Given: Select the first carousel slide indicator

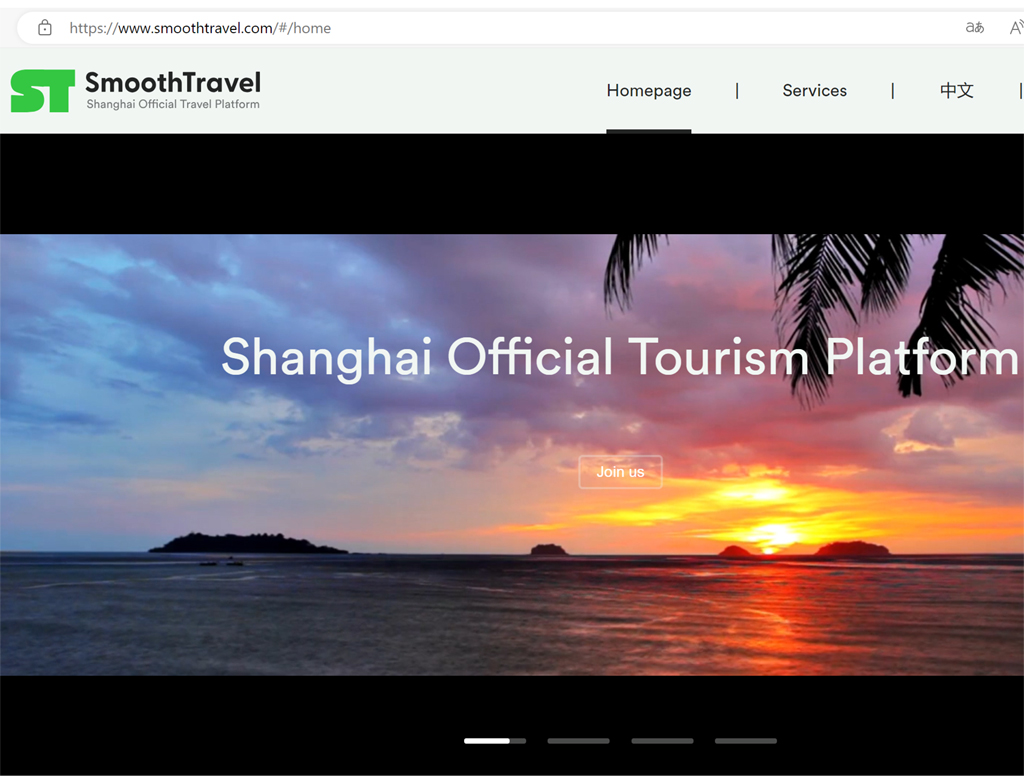Looking at the screenshot, I should (x=494, y=741).
